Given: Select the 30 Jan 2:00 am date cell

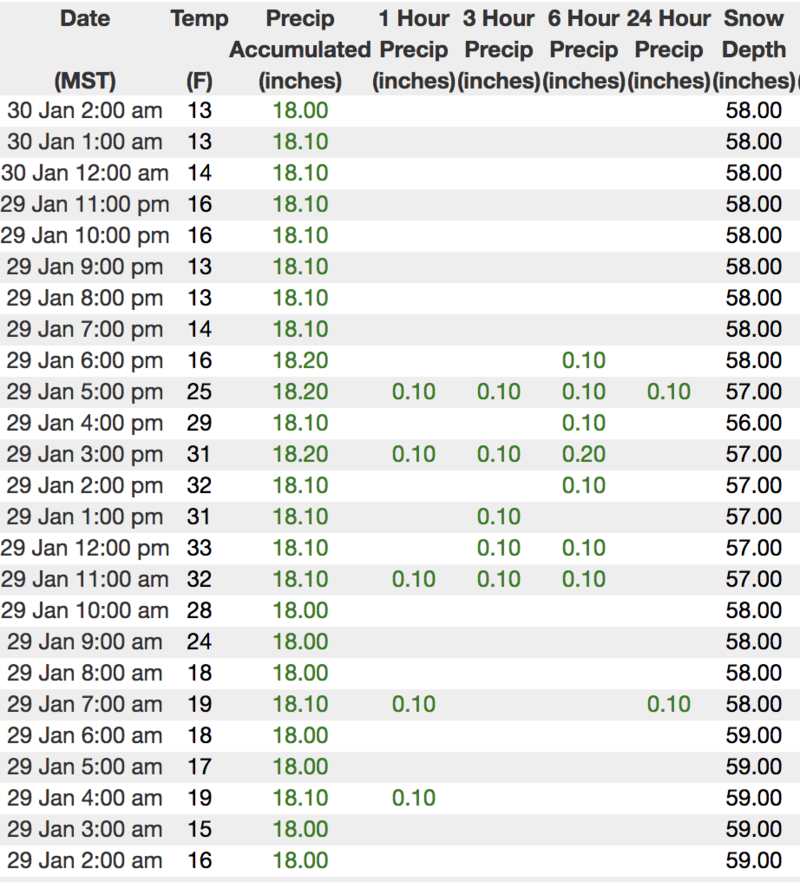Looking at the screenshot, I should (x=85, y=110).
